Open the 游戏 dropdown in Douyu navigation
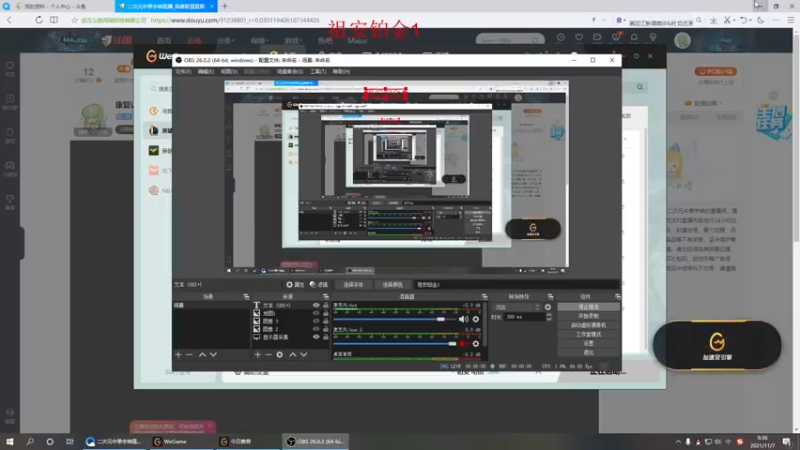Viewport: 800px width, 450px height. click(293, 40)
